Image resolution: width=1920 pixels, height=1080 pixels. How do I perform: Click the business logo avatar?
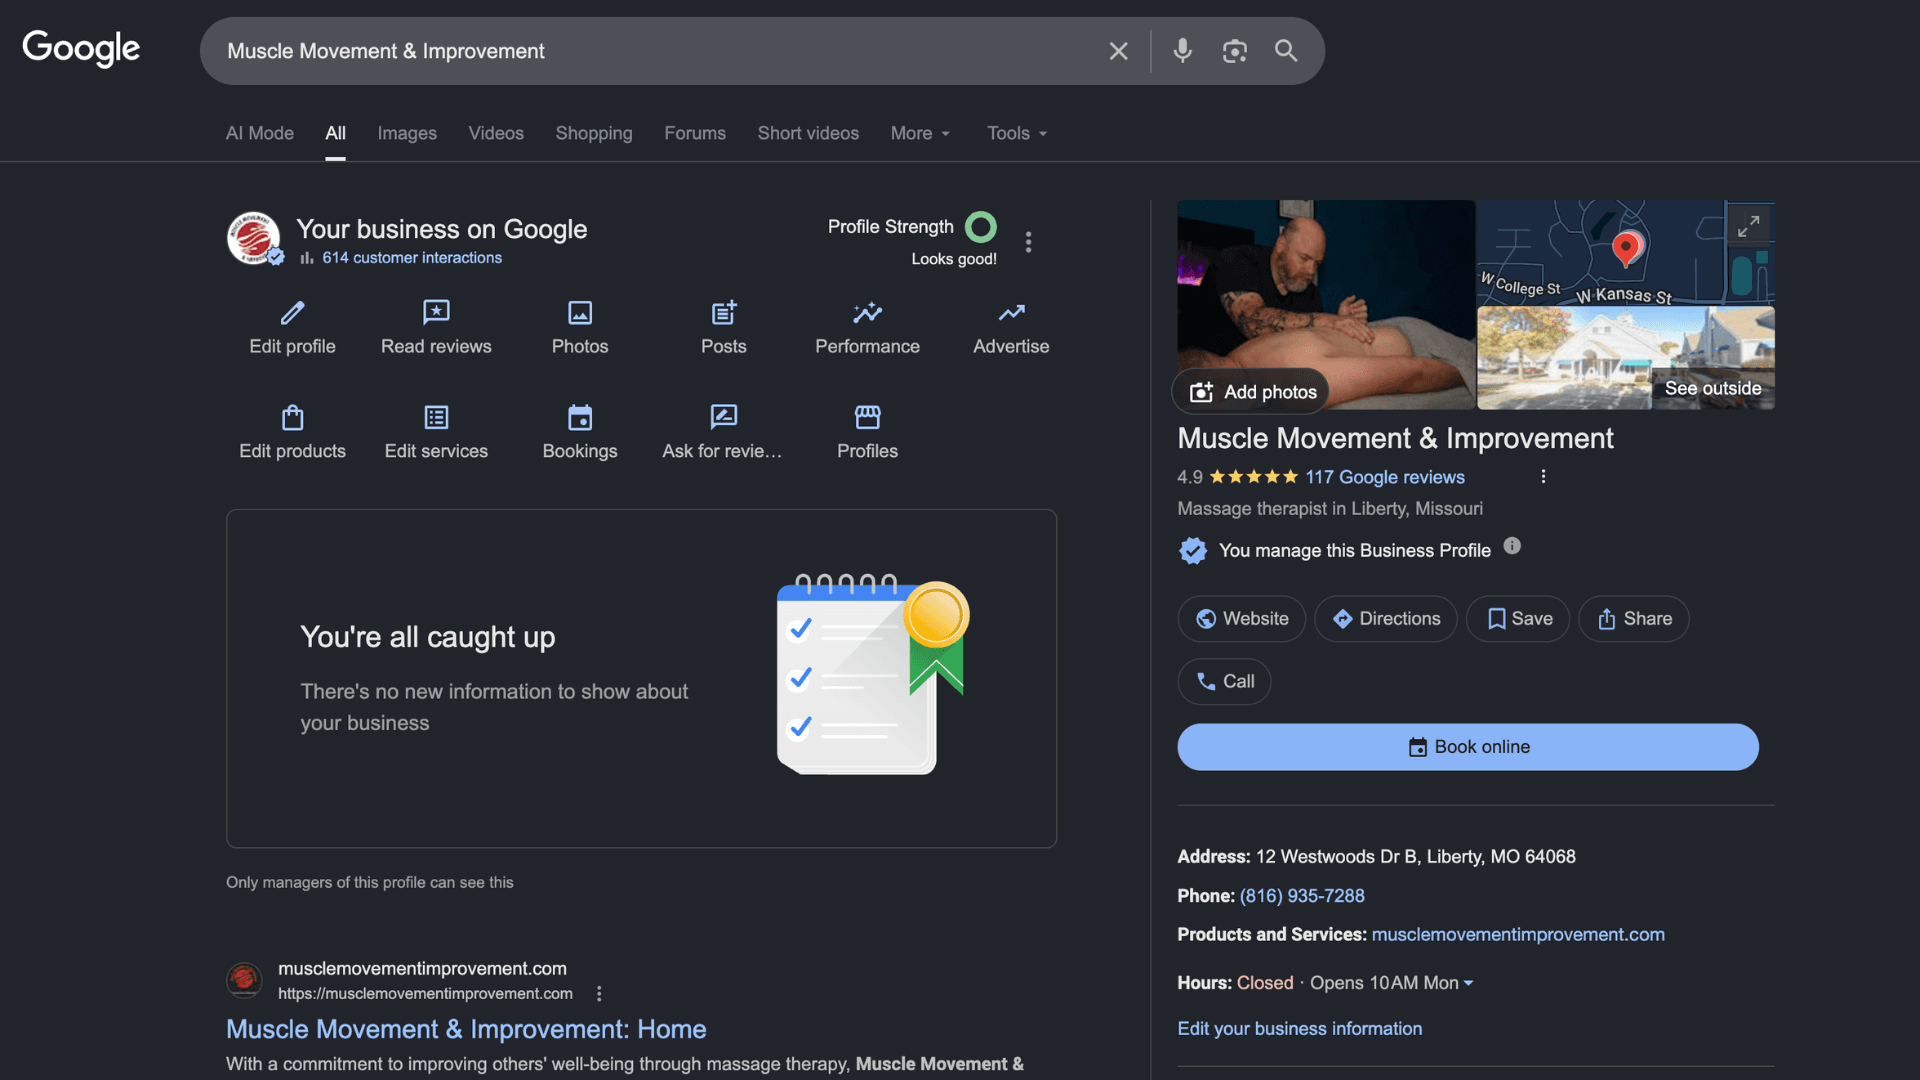point(254,238)
